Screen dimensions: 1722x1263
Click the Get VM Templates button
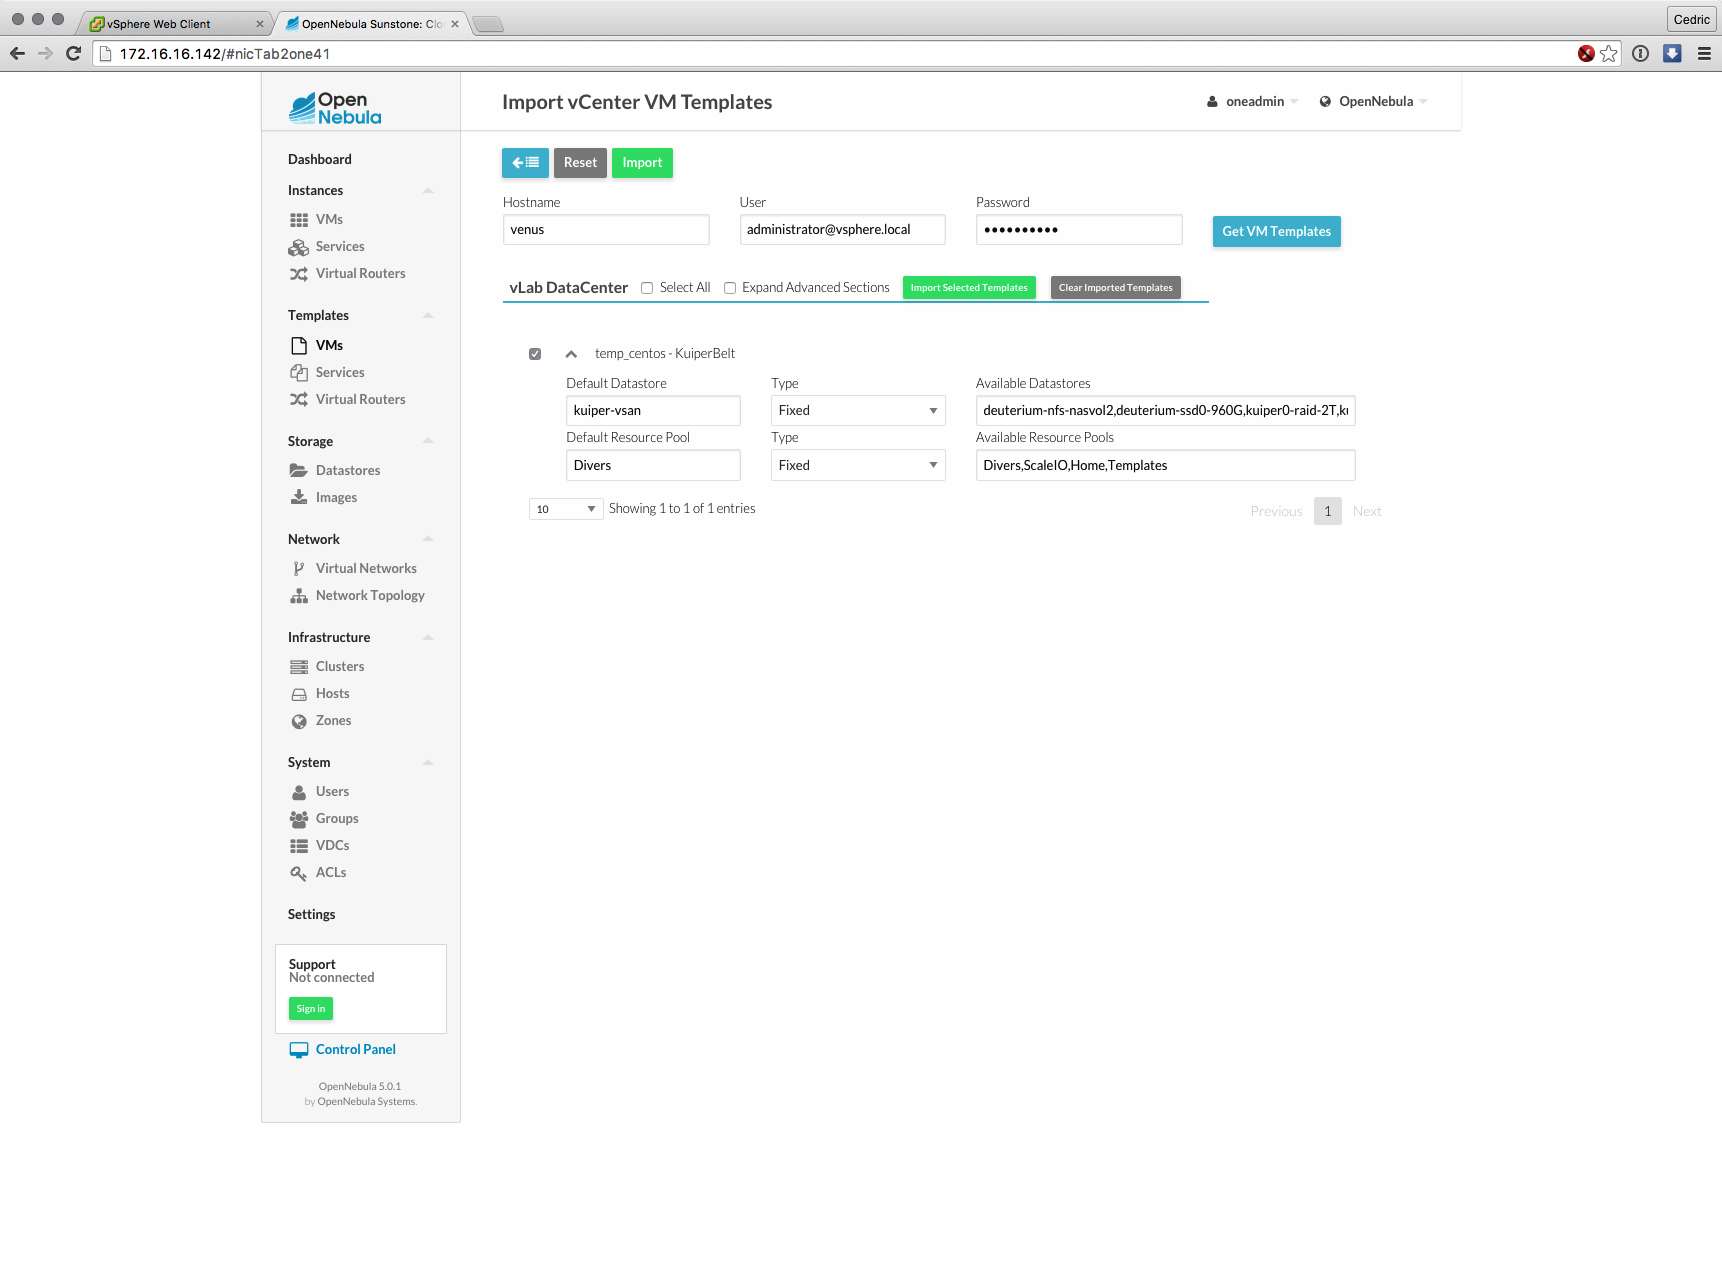pyautogui.click(x=1276, y=232)
